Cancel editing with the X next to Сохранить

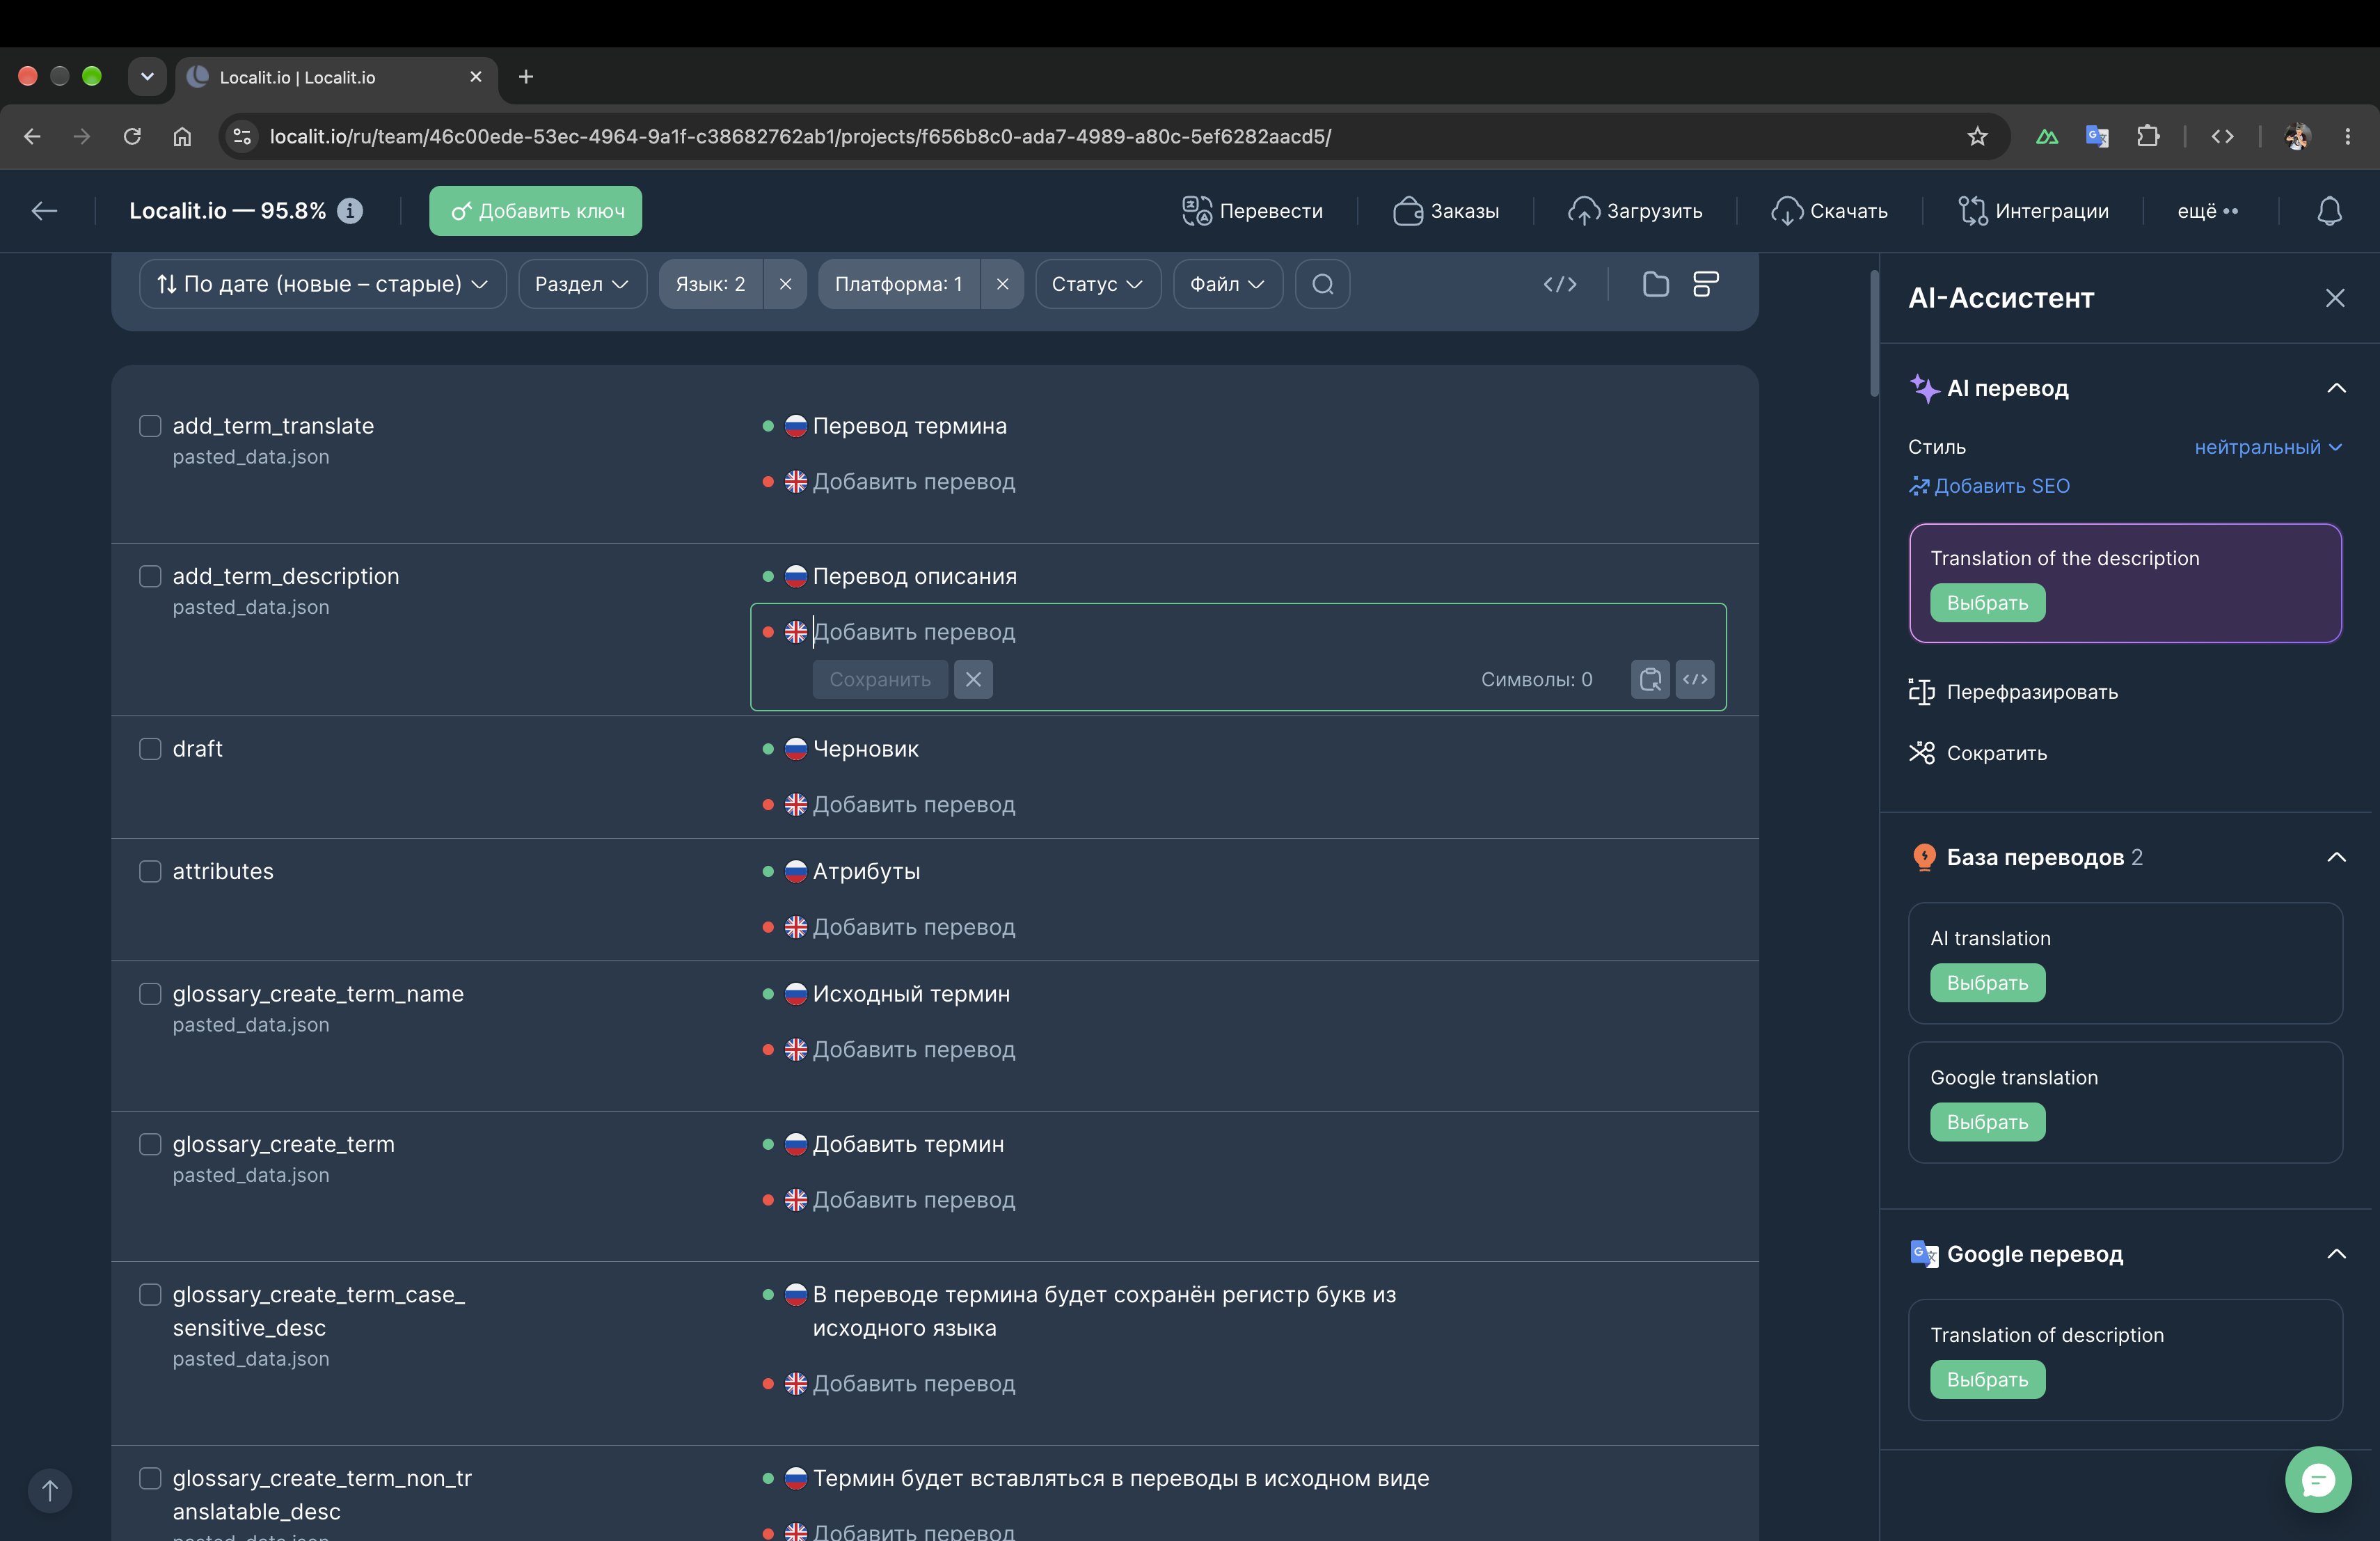tap(973, 680)
